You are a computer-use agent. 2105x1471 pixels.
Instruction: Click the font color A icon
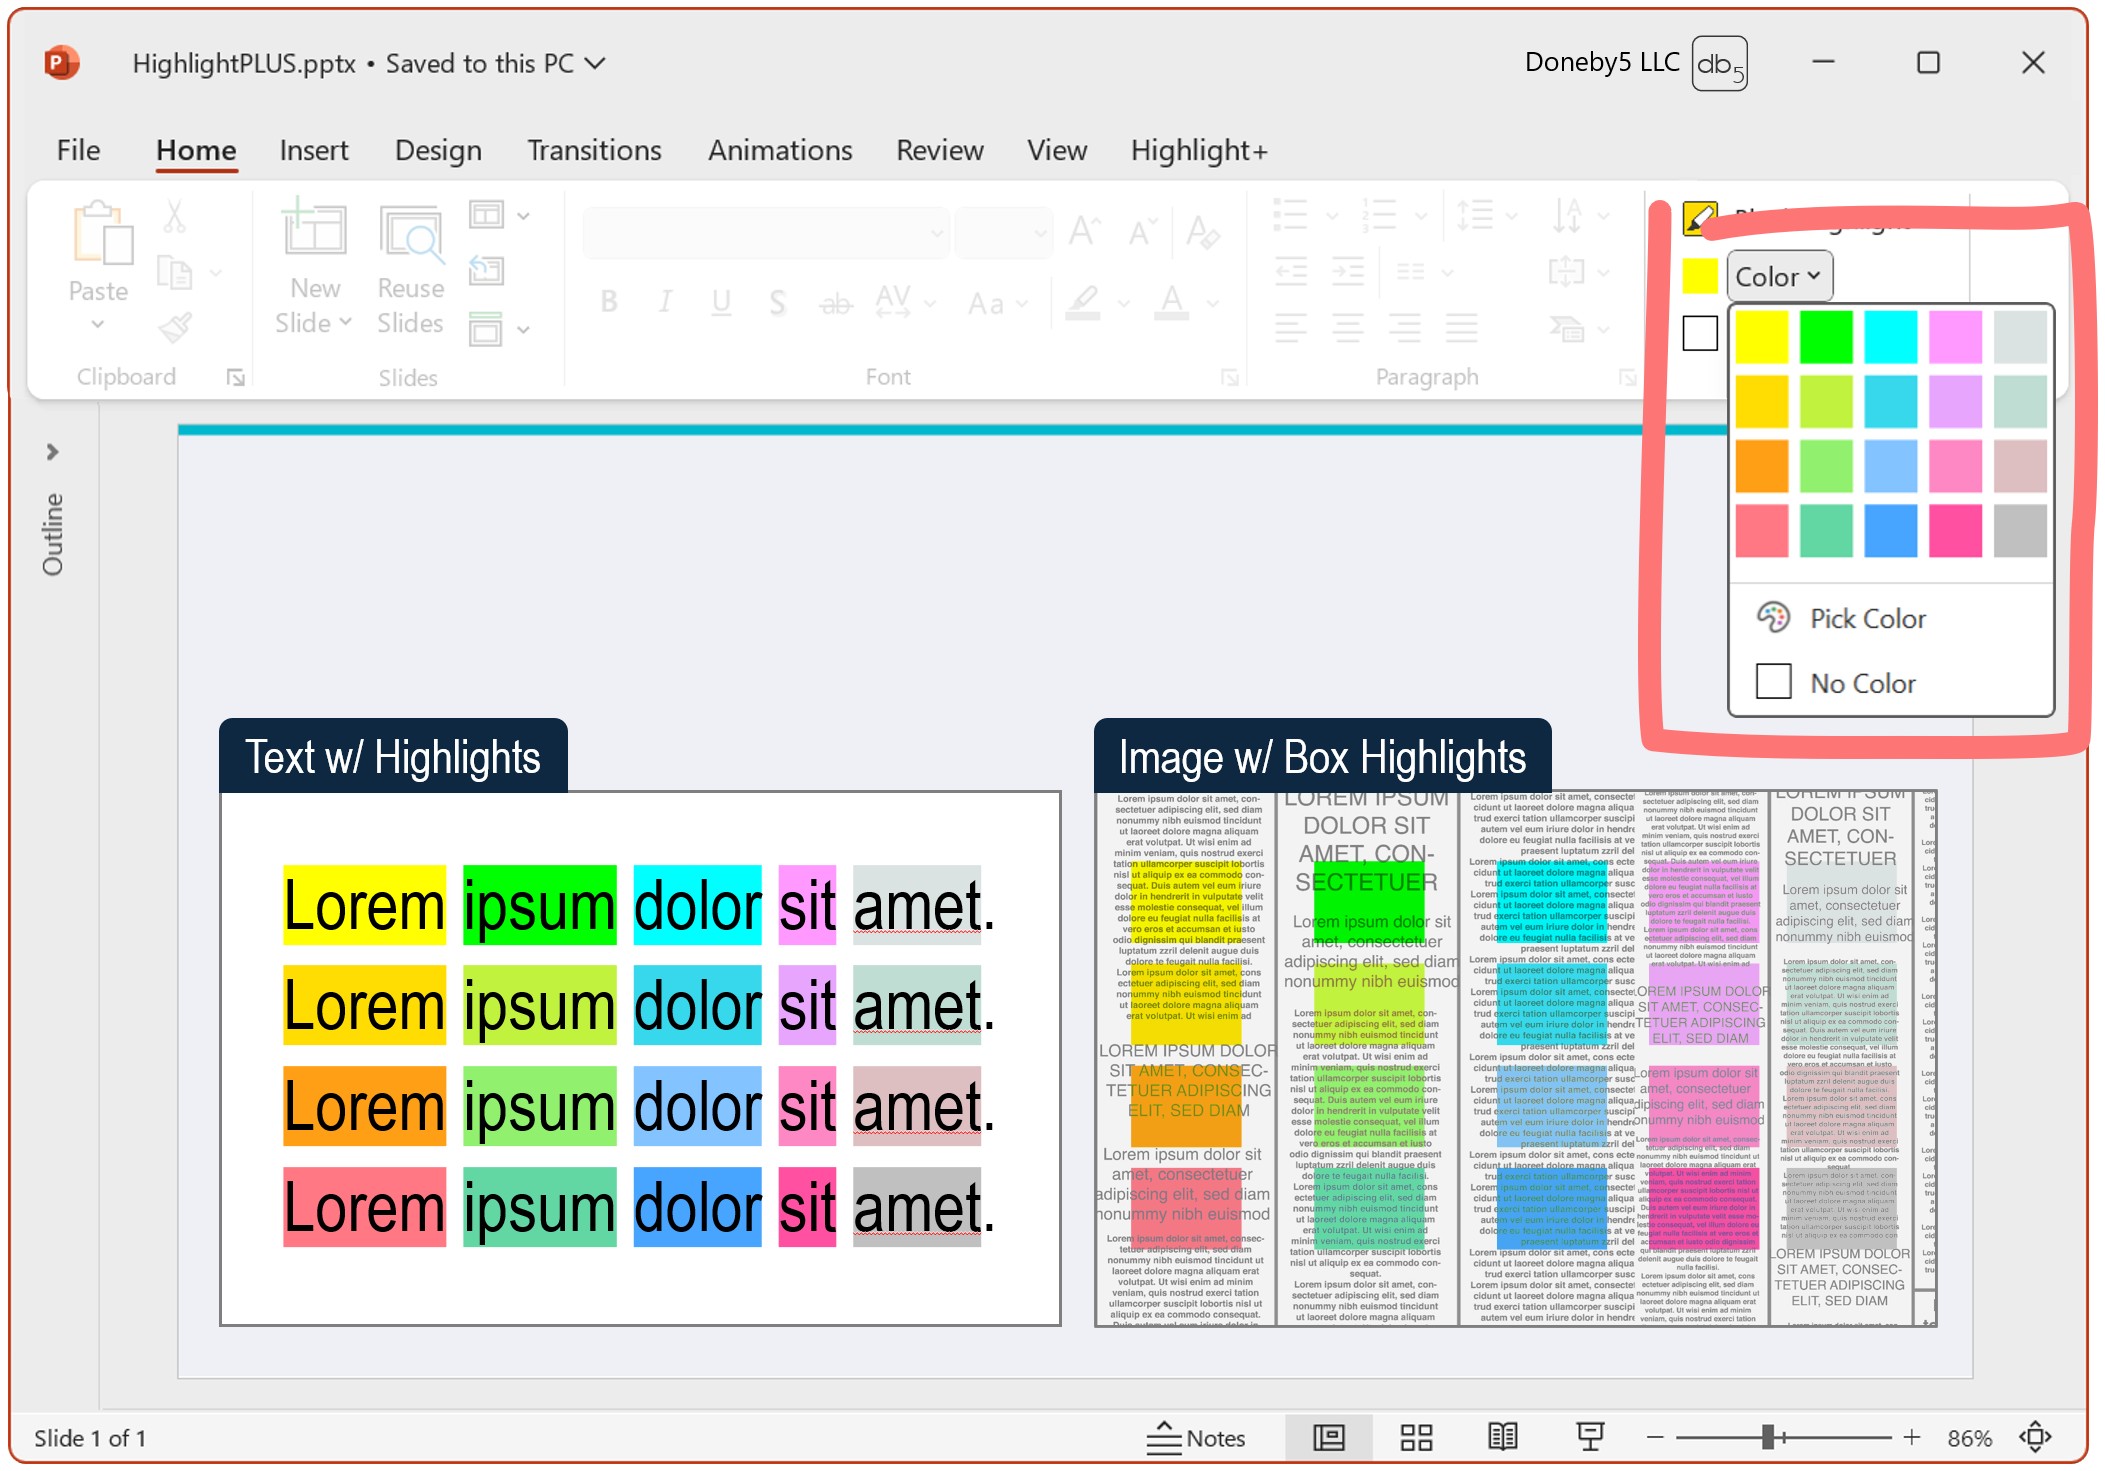[1172, 301]
